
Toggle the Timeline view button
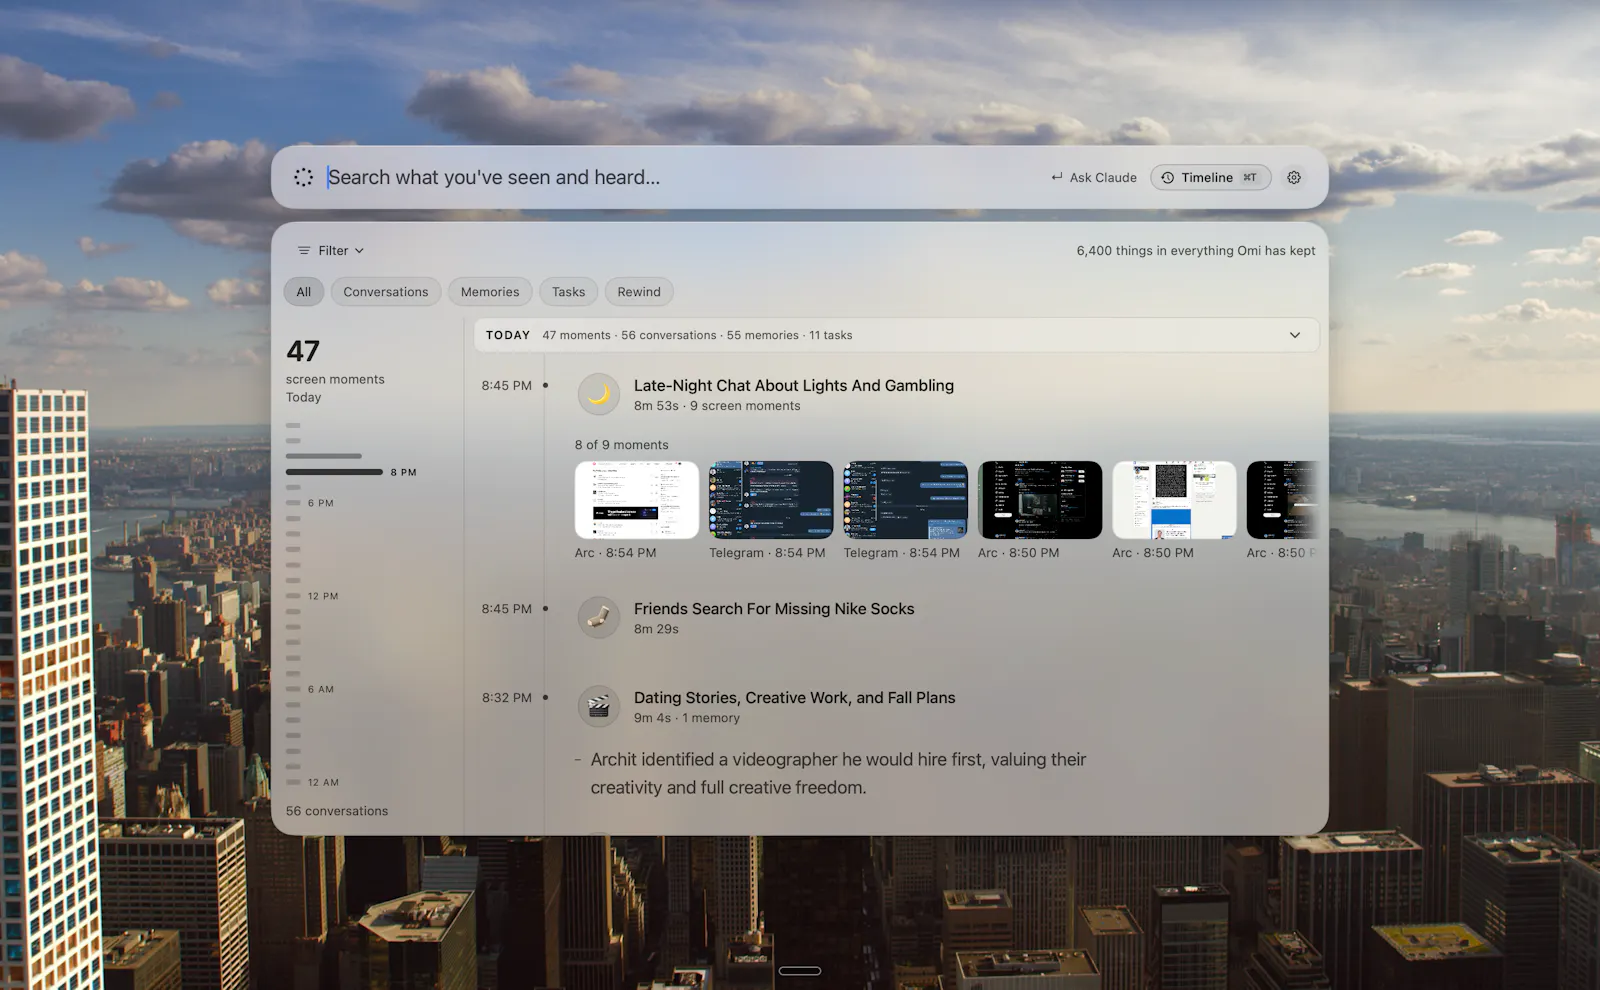[1211, 177]
